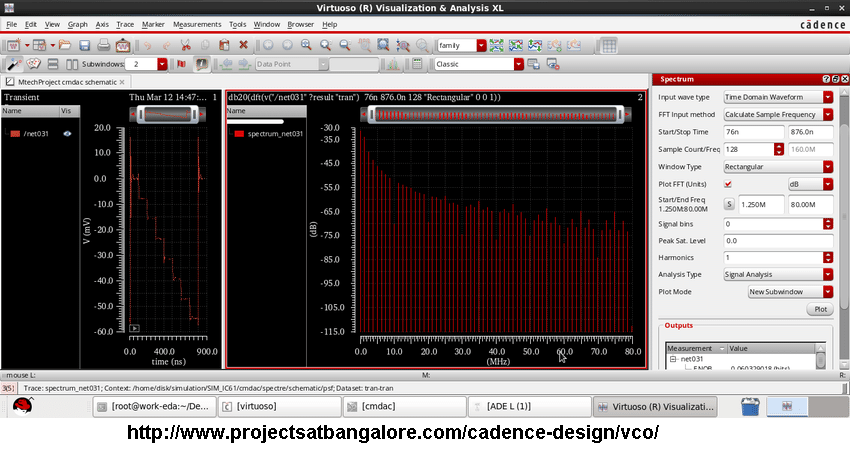
Task: Click the clipboard paste icon
Action: point(224,45)
